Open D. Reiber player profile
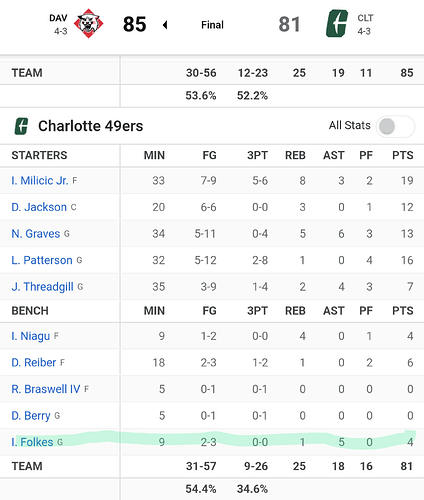424x500 pixels. (x=34, y=362)
